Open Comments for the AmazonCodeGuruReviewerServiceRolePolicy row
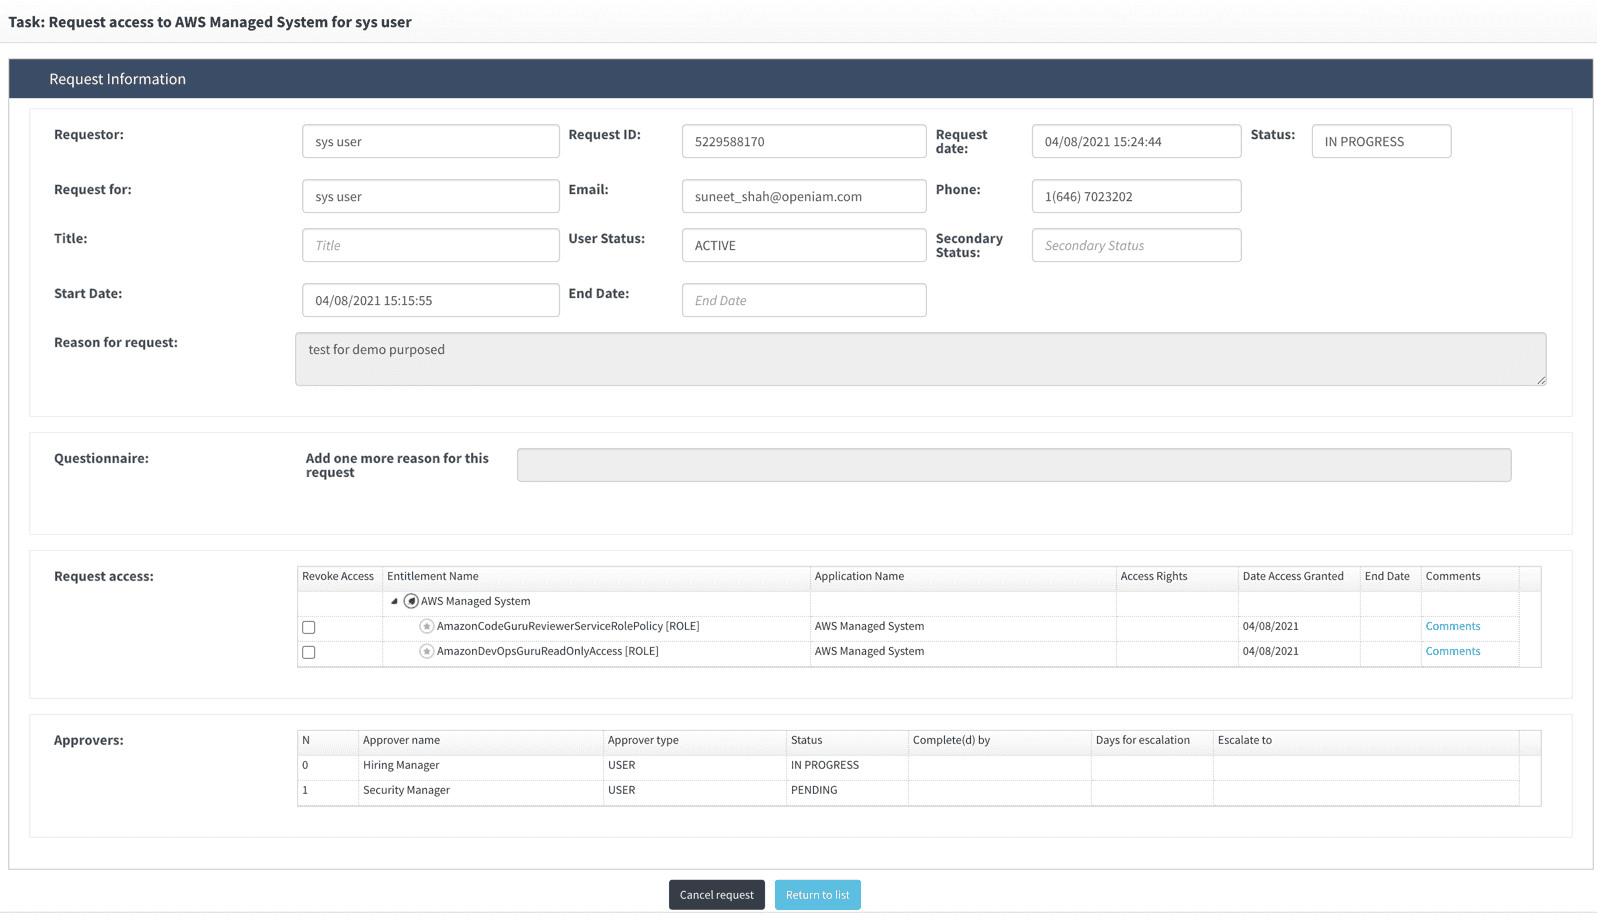 pos(1452,627)
